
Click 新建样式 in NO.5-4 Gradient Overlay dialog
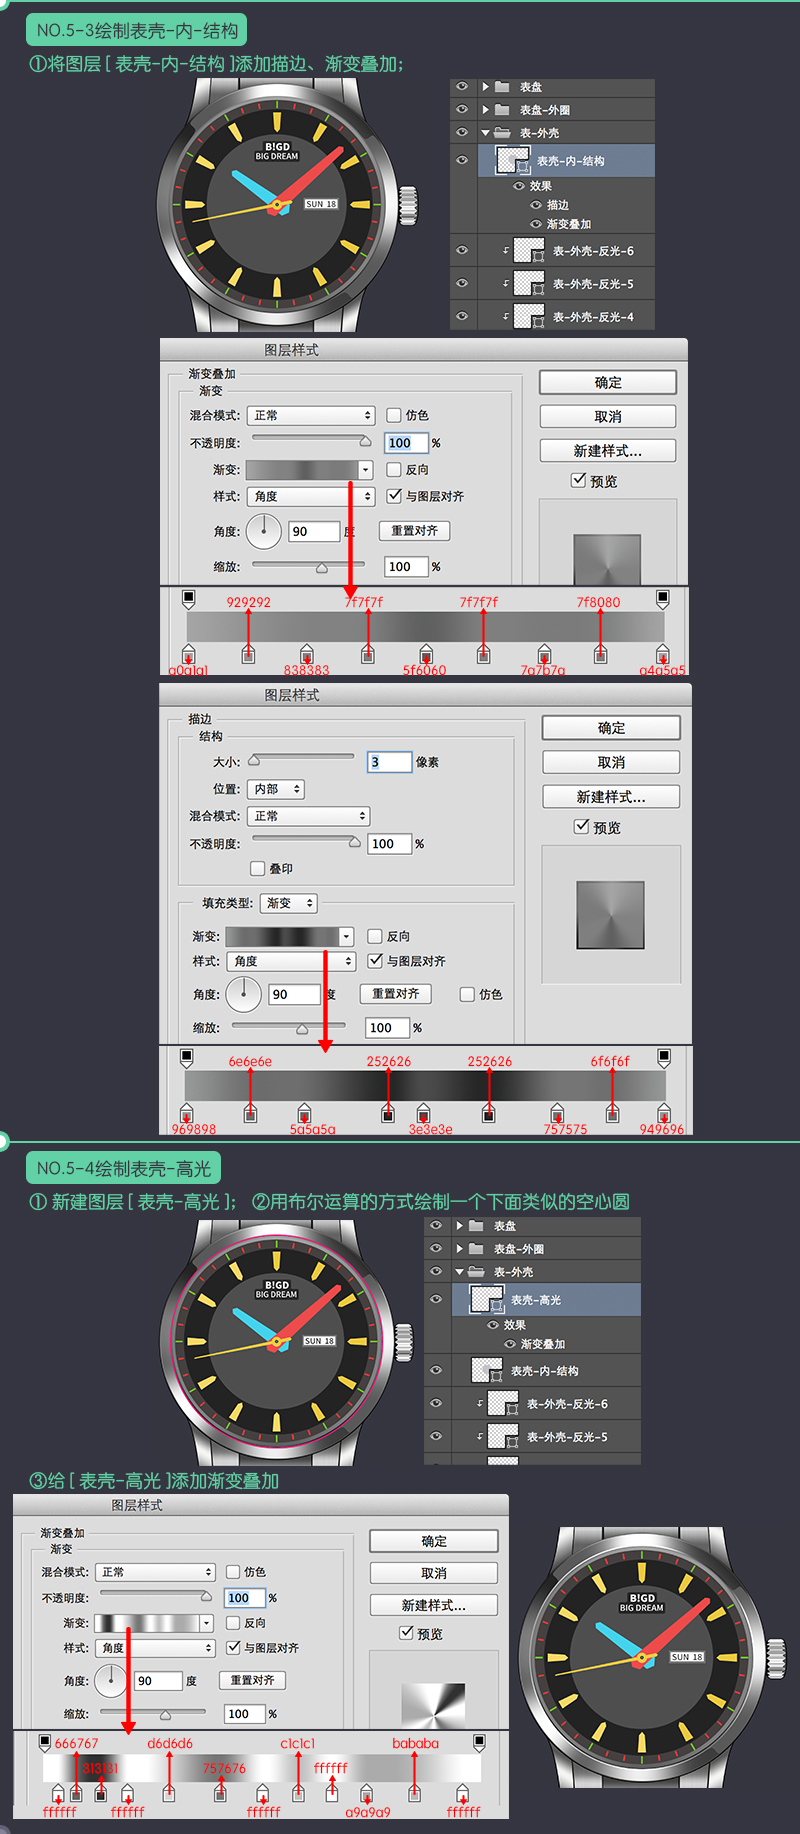tap(434, 1605)
